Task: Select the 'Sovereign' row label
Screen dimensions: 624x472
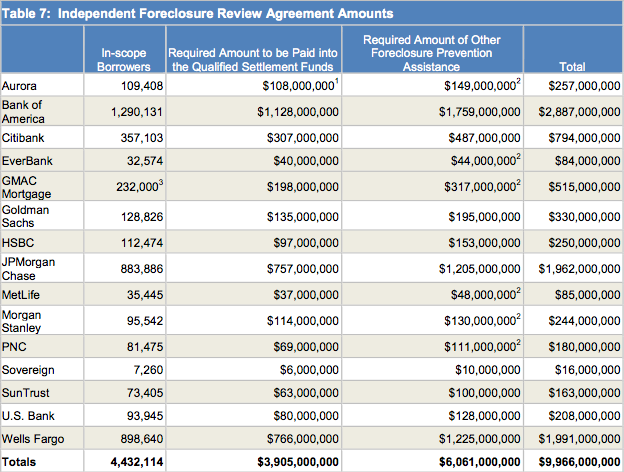Action: click(x=28, y=370)
